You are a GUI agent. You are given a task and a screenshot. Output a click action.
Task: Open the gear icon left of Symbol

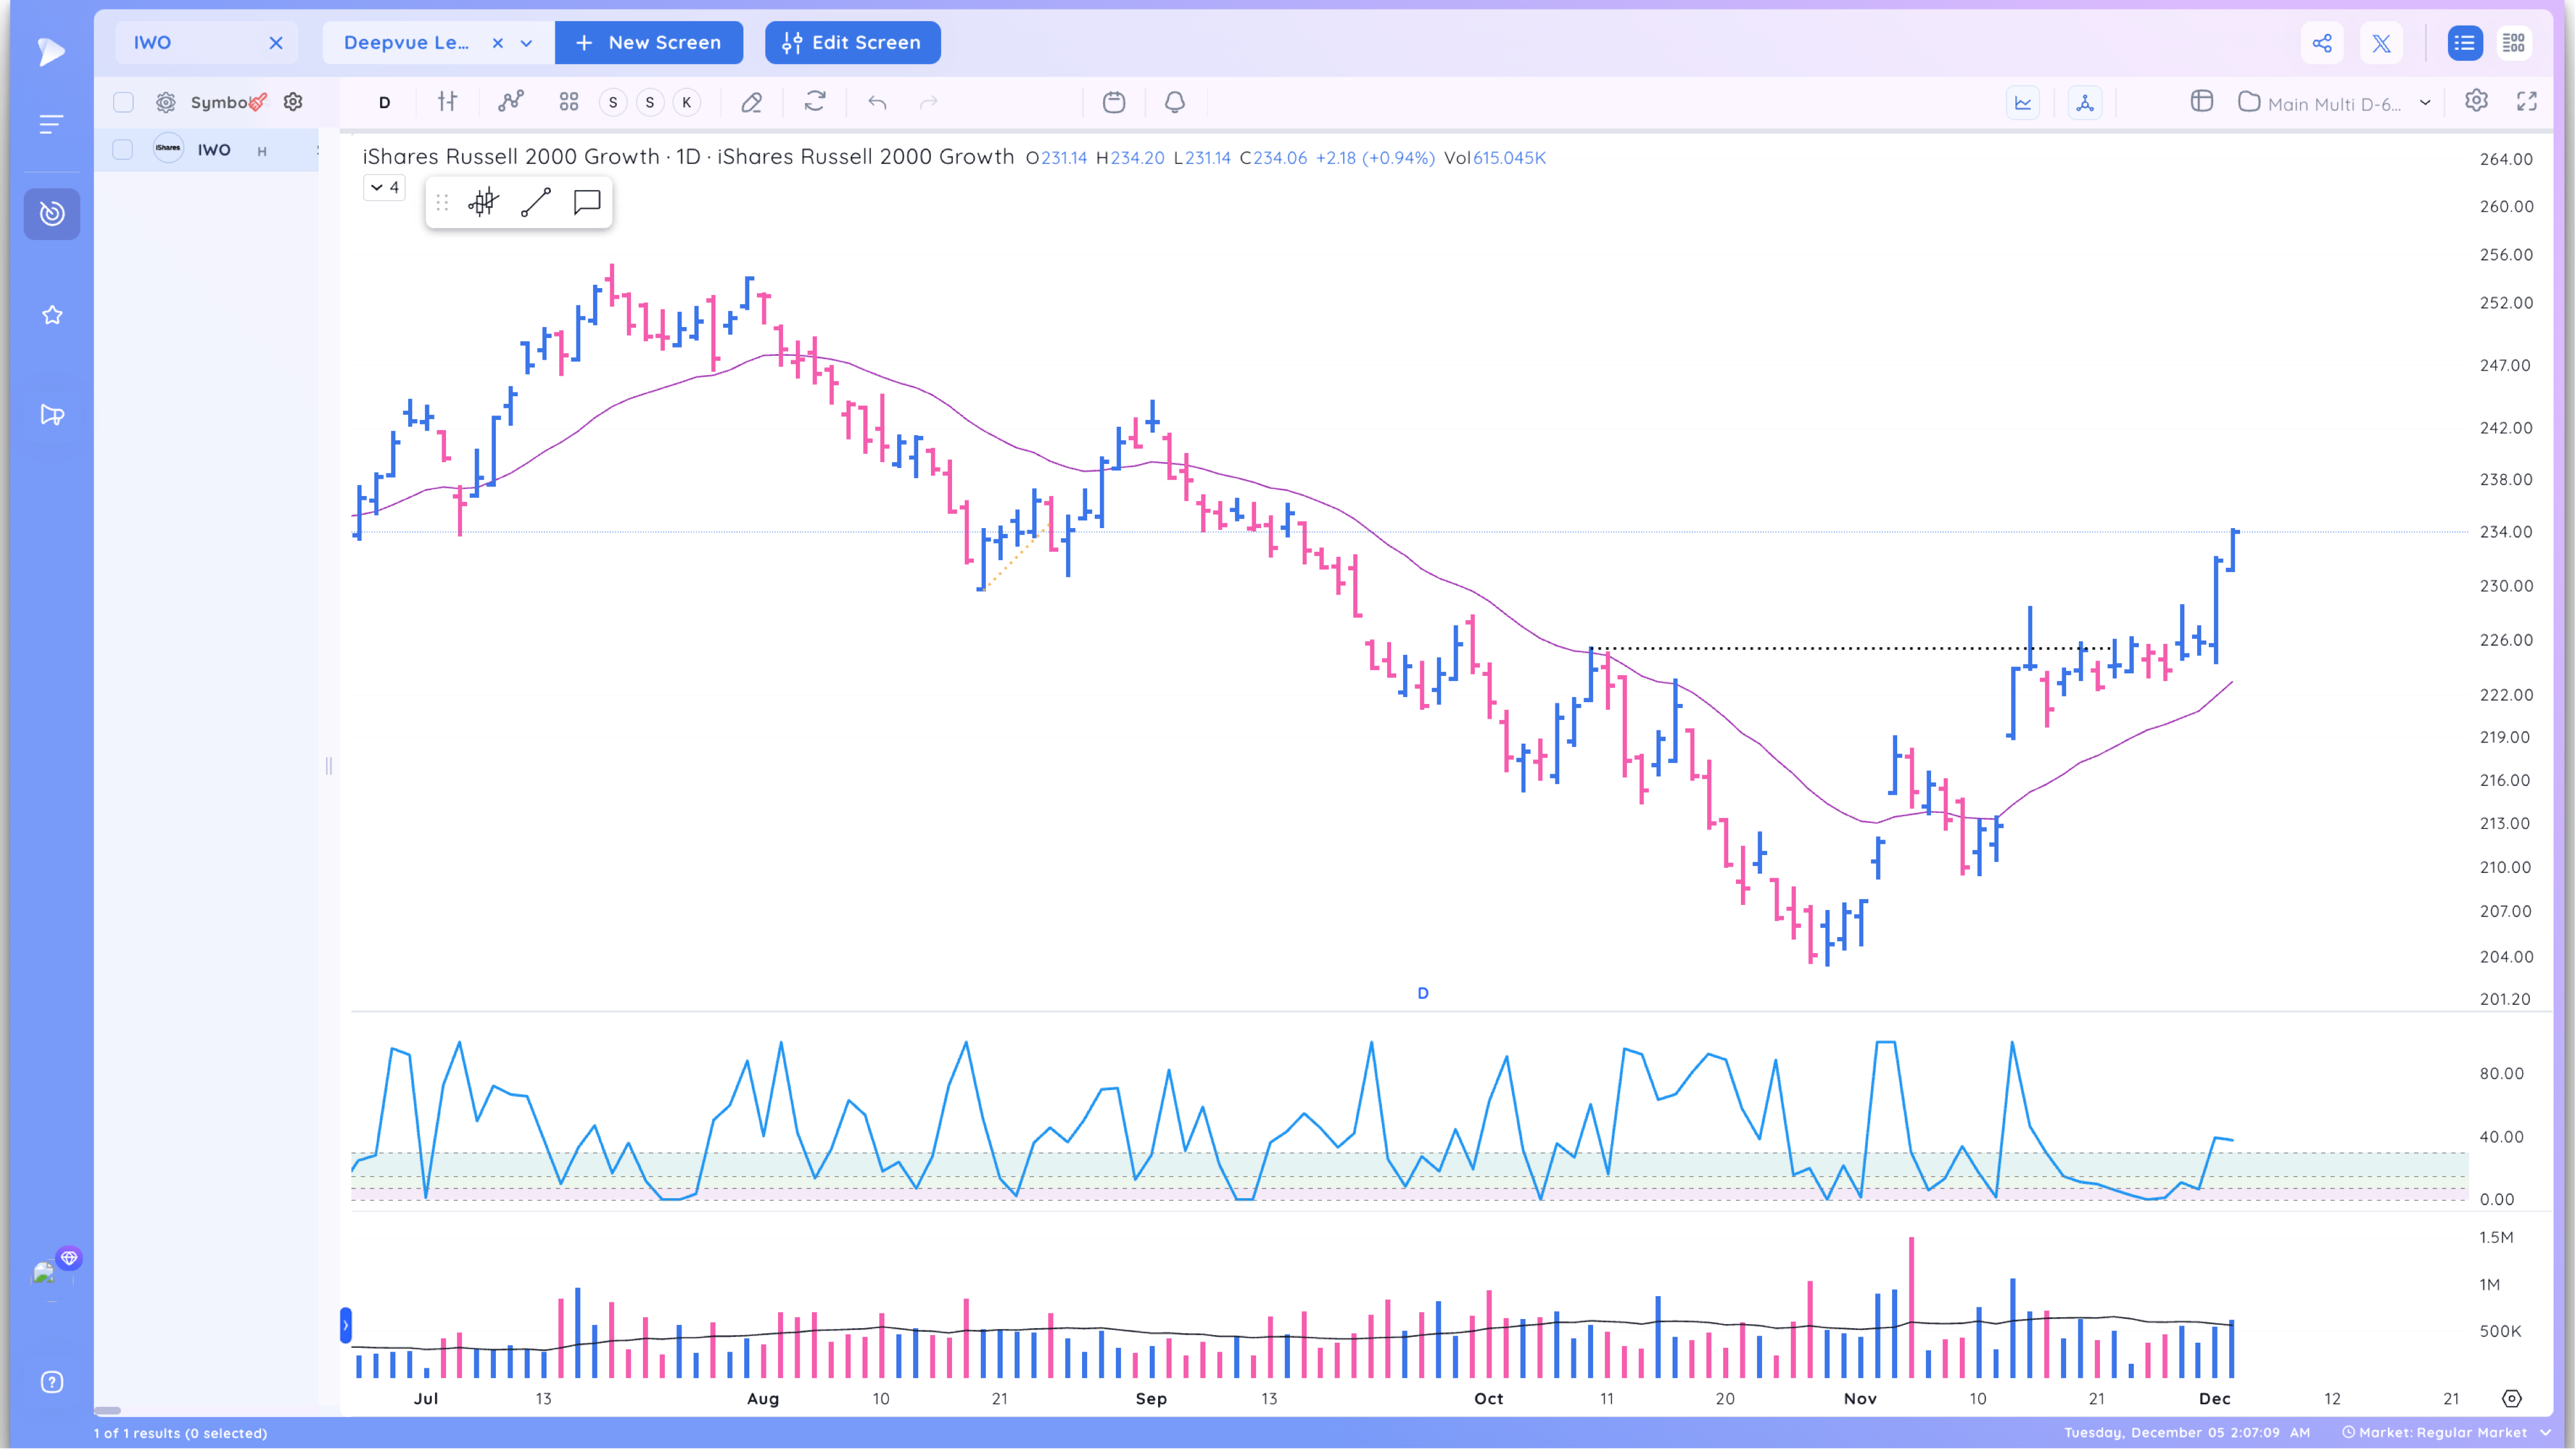click(166, 102)
